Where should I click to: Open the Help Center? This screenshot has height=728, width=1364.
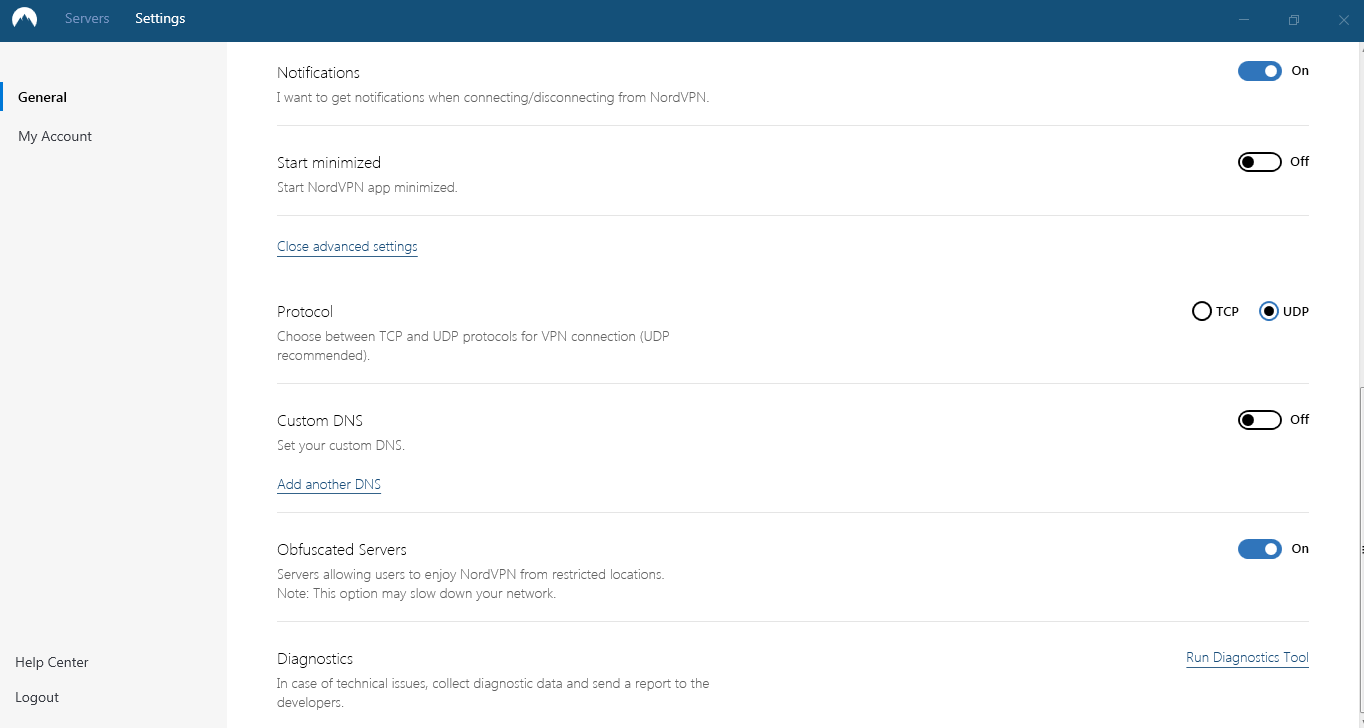(x=51, y=662)
